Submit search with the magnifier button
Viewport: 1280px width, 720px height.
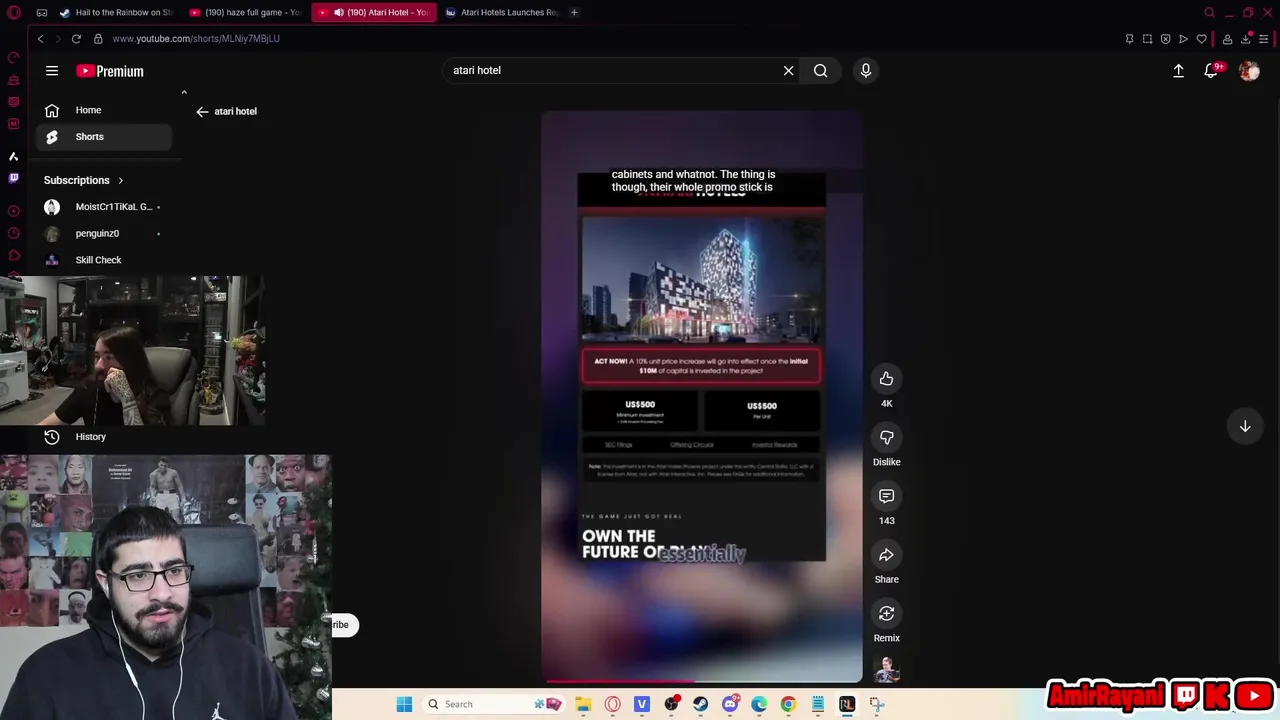pyautogui.click(x=820, y=70)
